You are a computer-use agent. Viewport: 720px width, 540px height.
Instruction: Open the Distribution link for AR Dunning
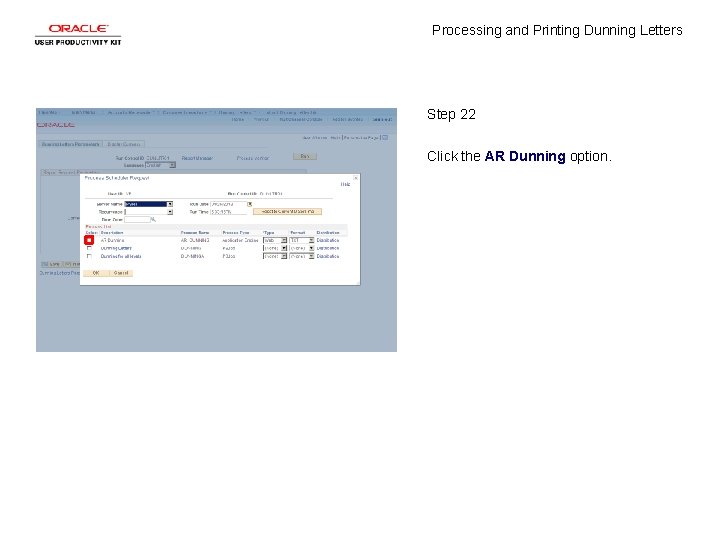(328, 240)
